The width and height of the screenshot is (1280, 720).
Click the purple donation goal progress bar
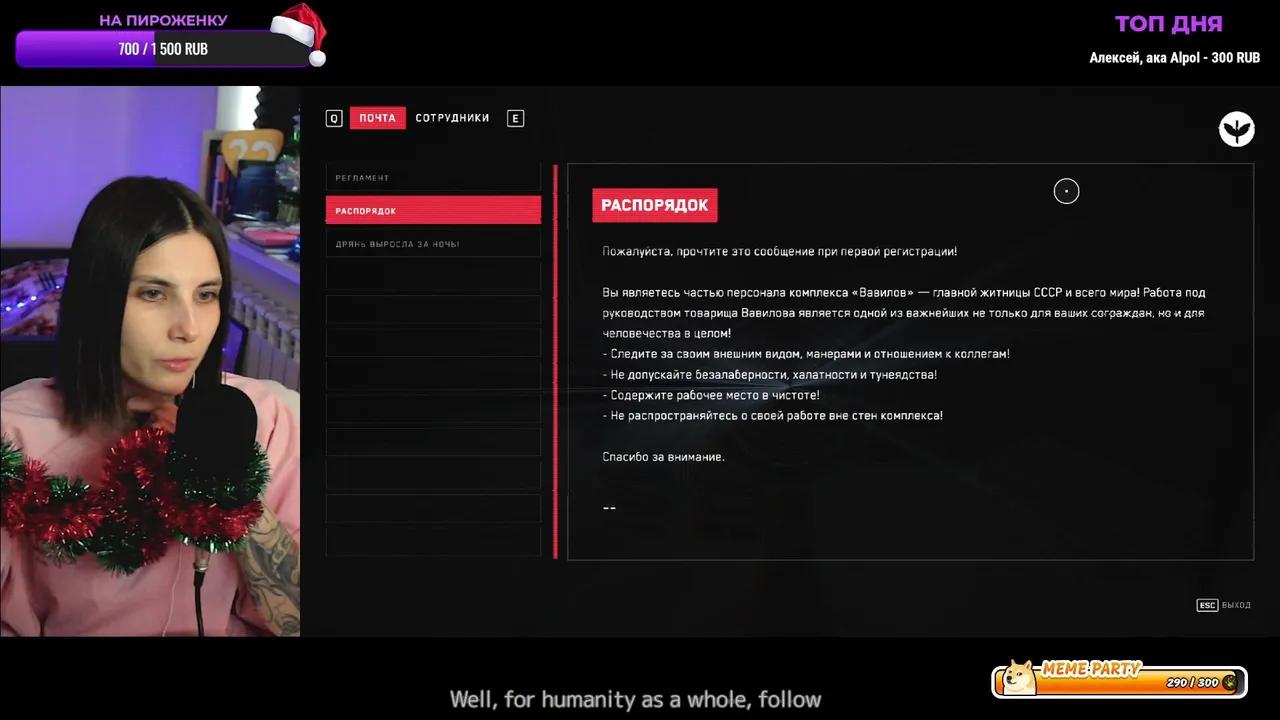(x=164, y=48)
